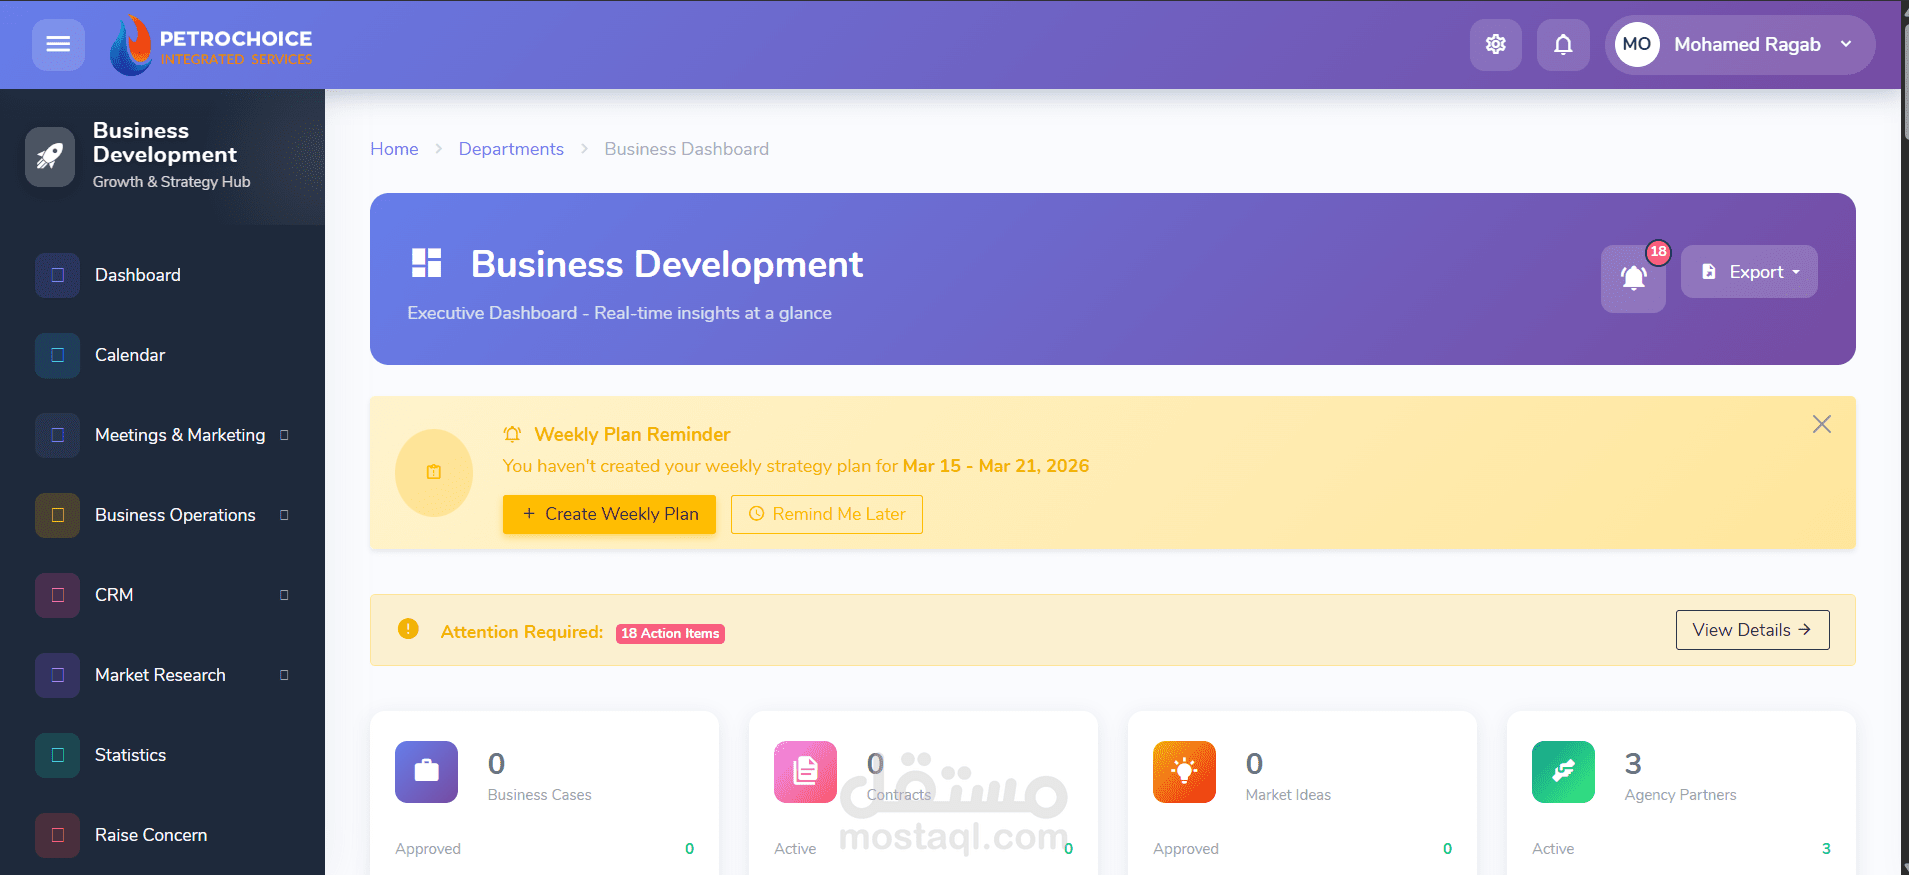Click Remind Me Later
The height and width of the screenshot is (875, 1909).
(x=827, y=514)
